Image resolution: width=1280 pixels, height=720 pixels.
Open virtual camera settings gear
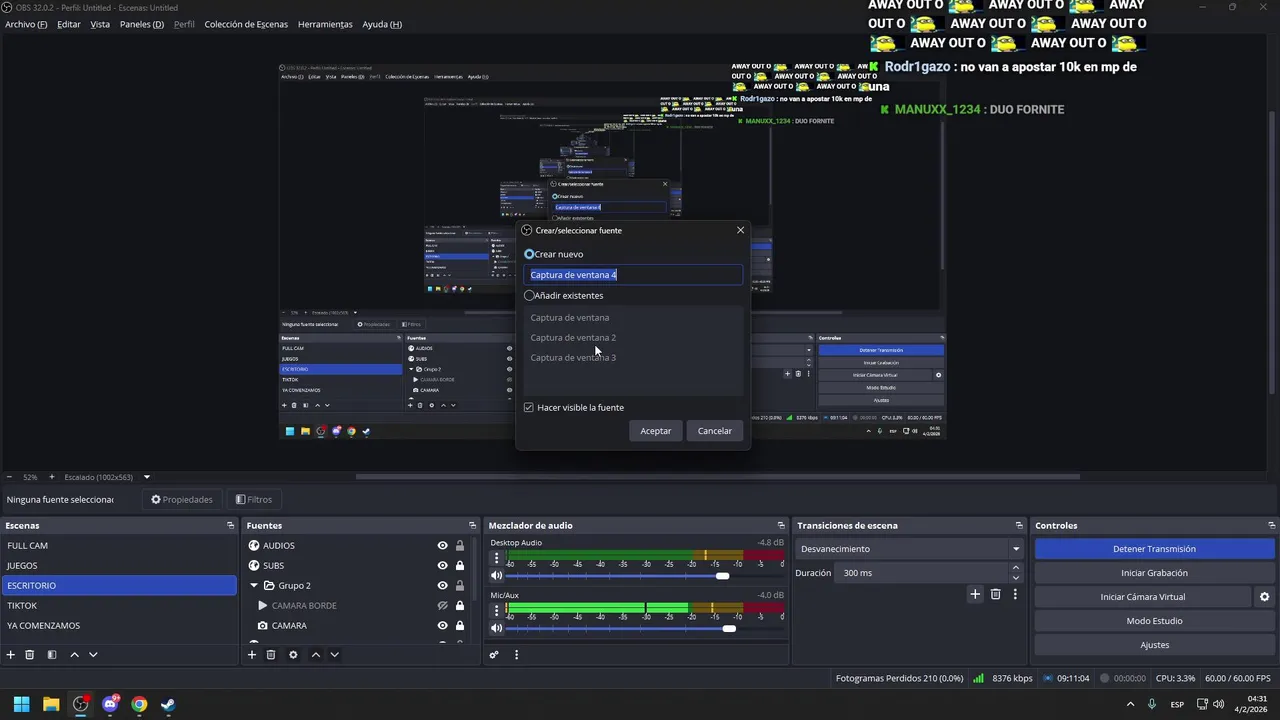(1264, 597)
